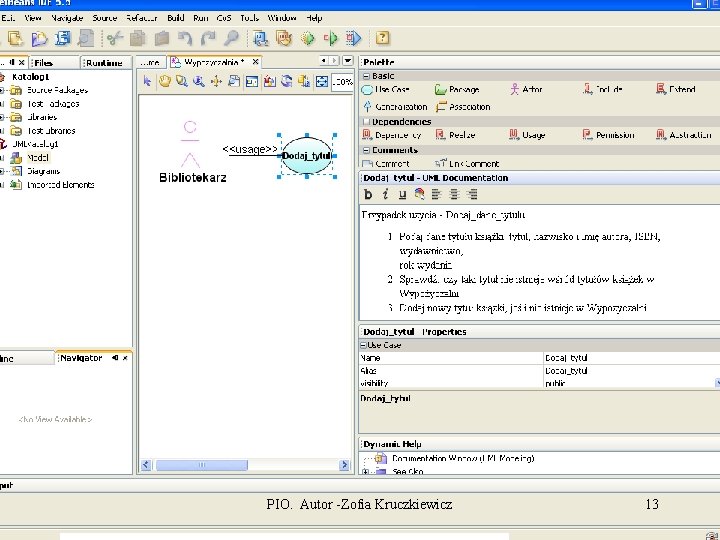This screenshot has width=720, height=540.
Task: Pick Use Case from the palette
Action: (385, 90)
